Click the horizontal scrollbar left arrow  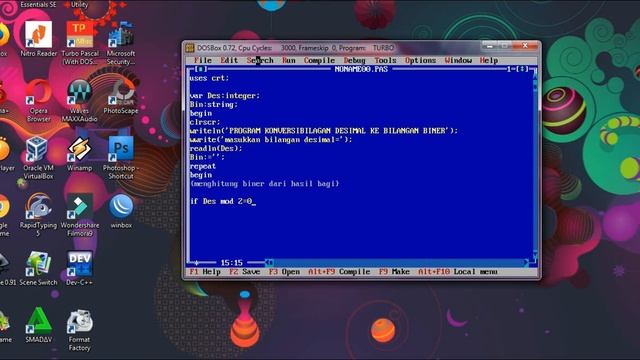click(269, 262)
